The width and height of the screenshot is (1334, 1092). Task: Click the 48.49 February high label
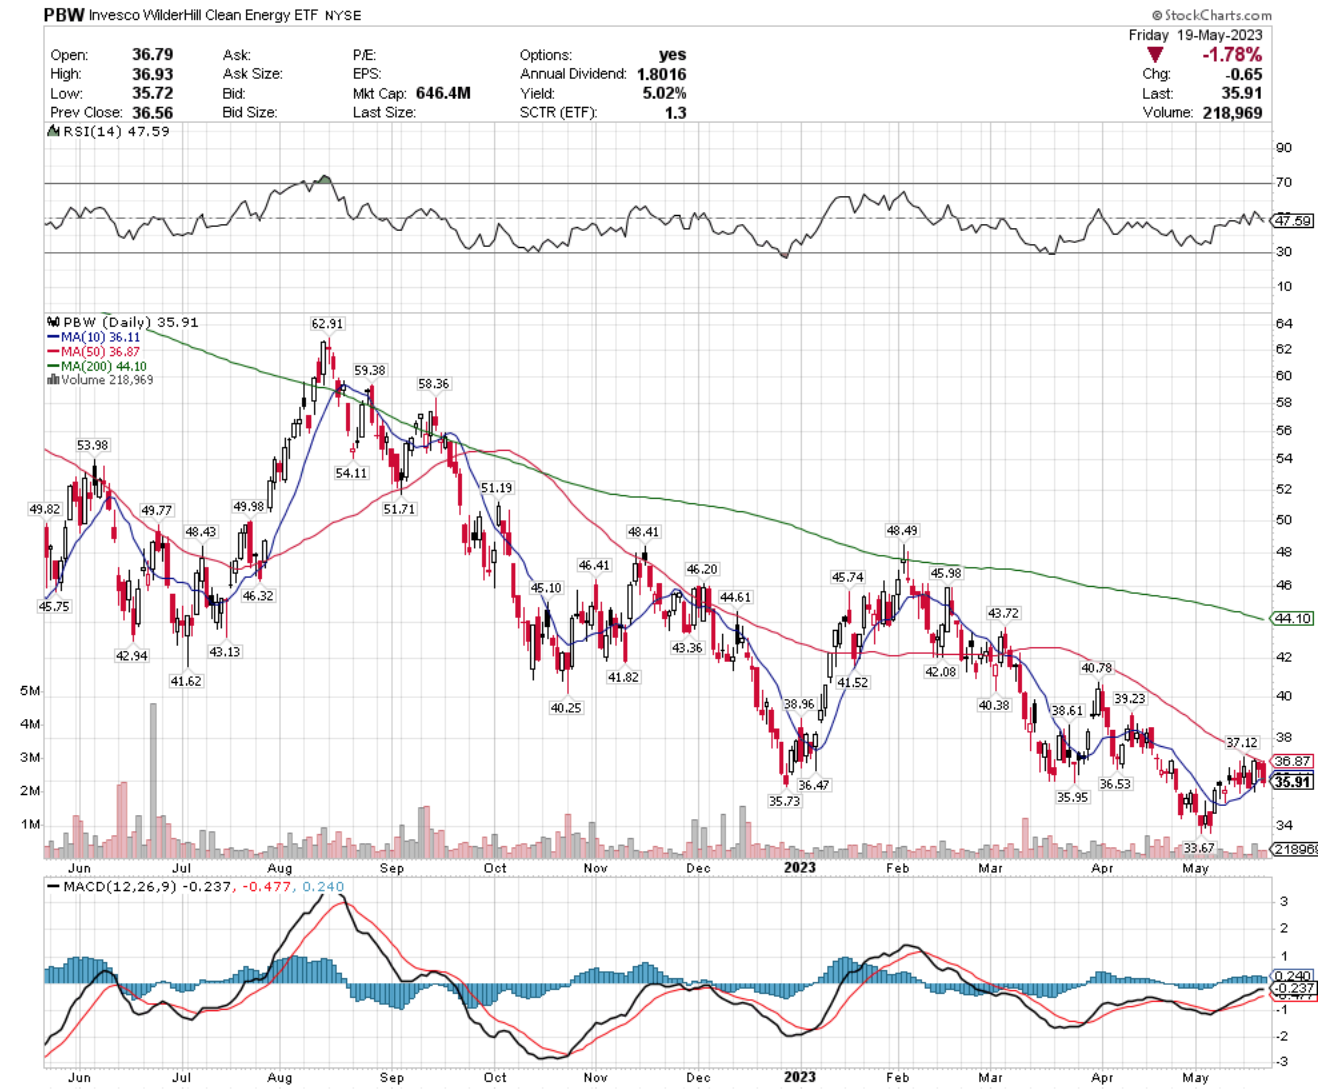[x=901, y=530]
